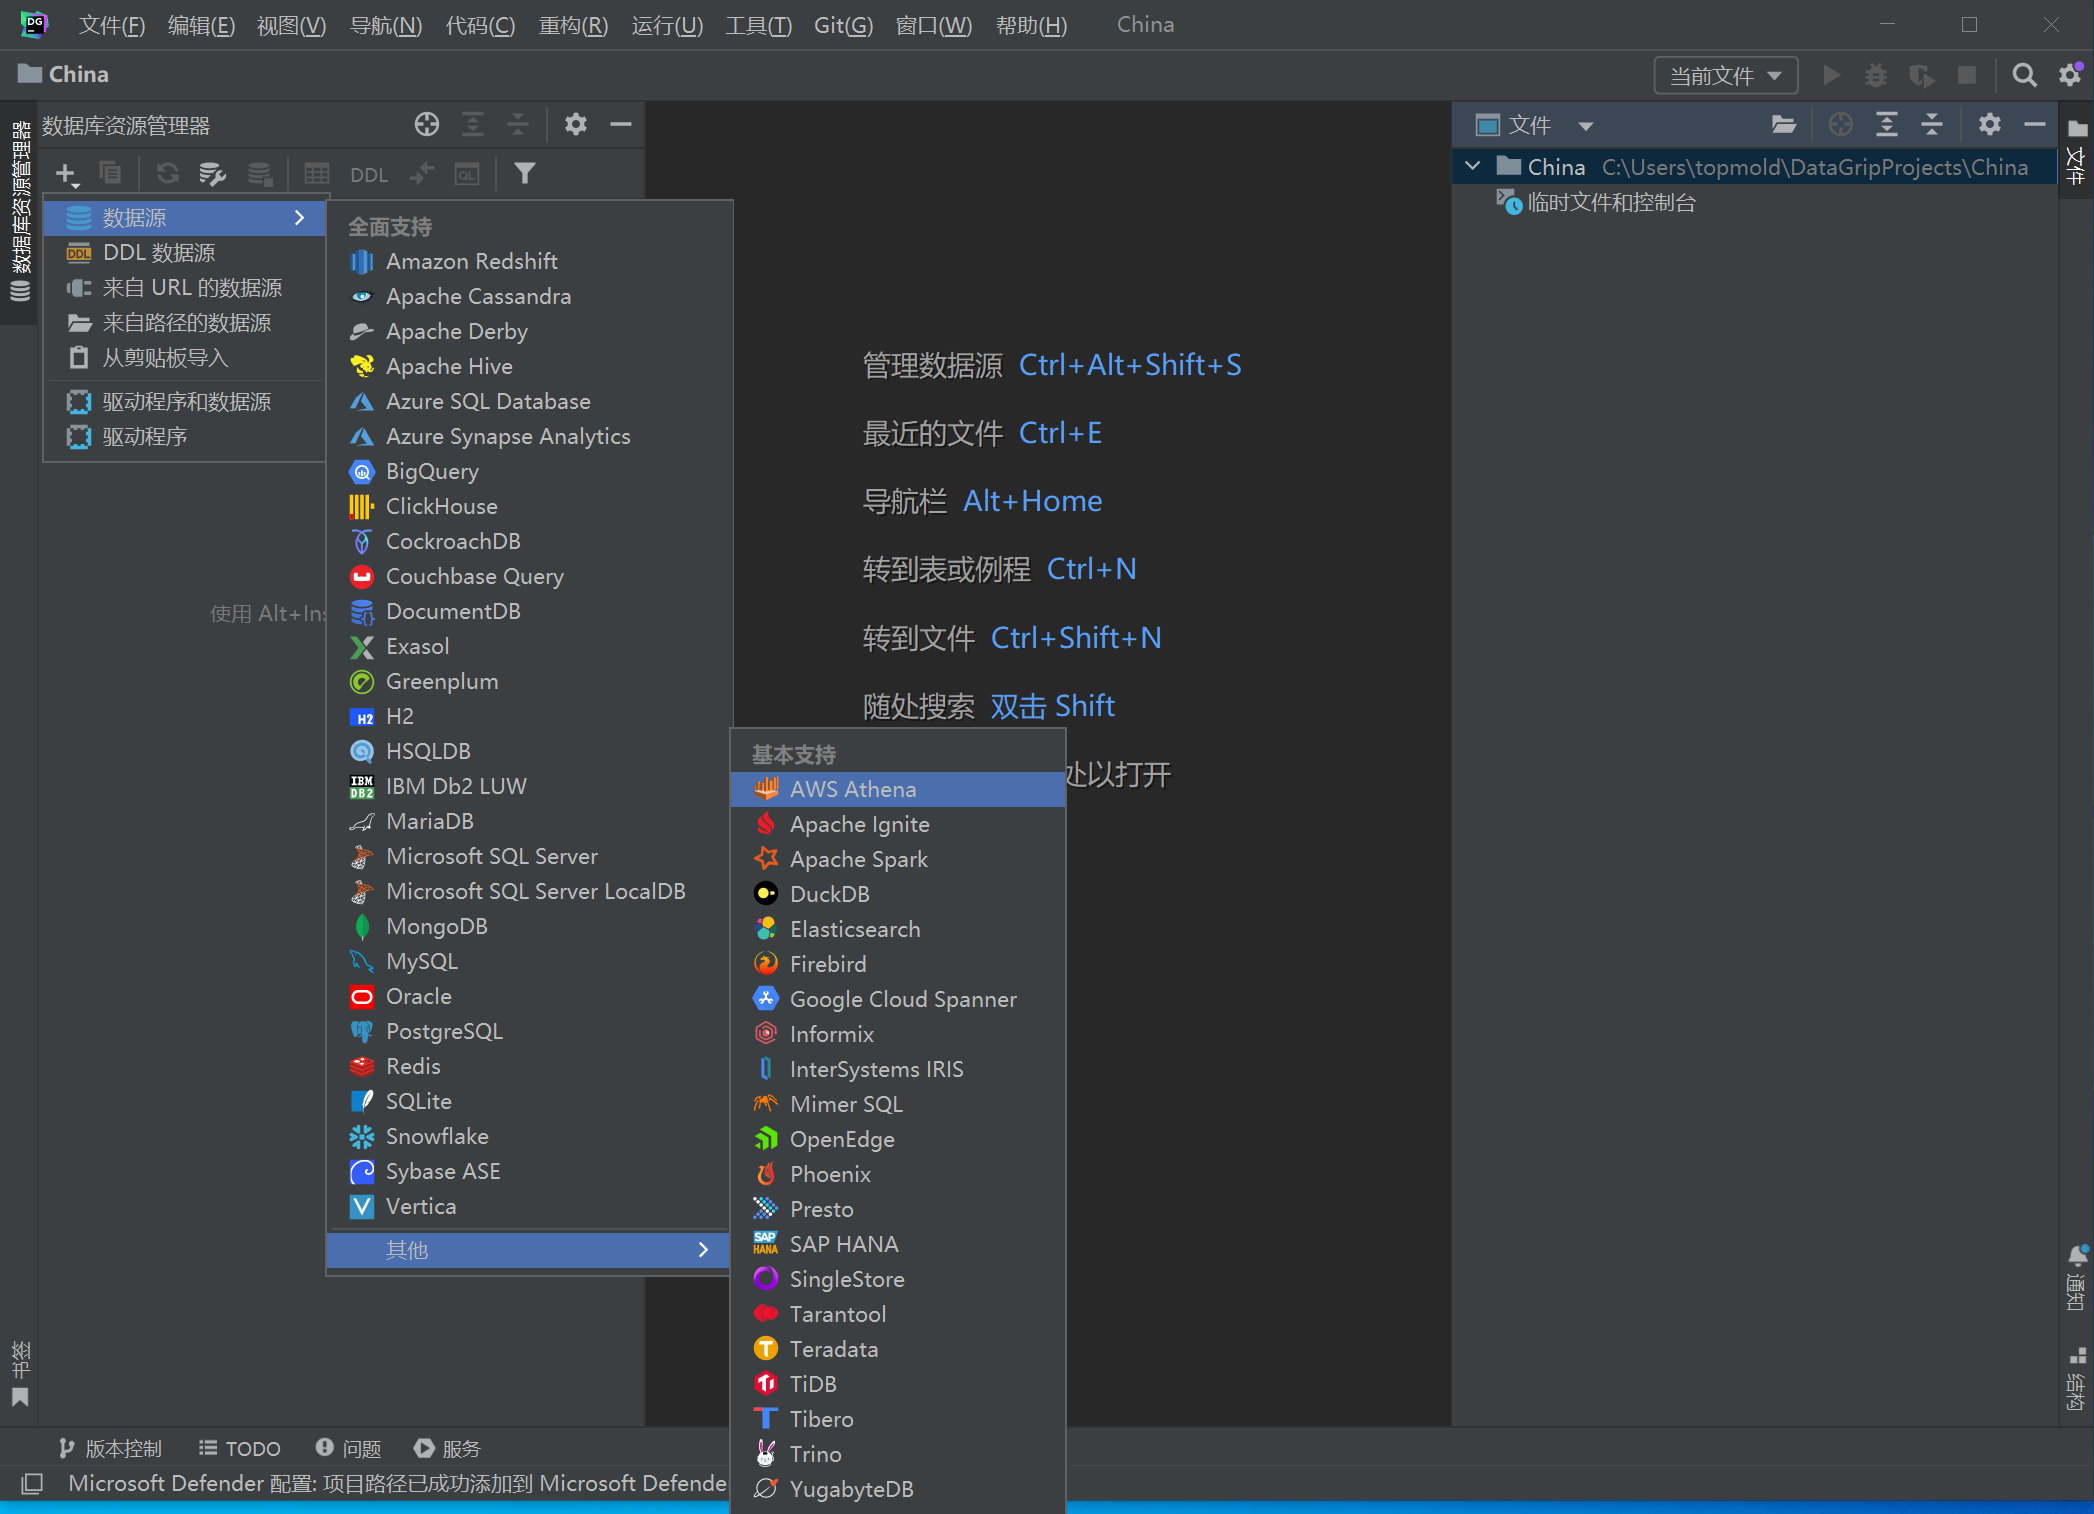Choose SAP HANA data source
2094x1514 pixels.
click(898, 1245)
